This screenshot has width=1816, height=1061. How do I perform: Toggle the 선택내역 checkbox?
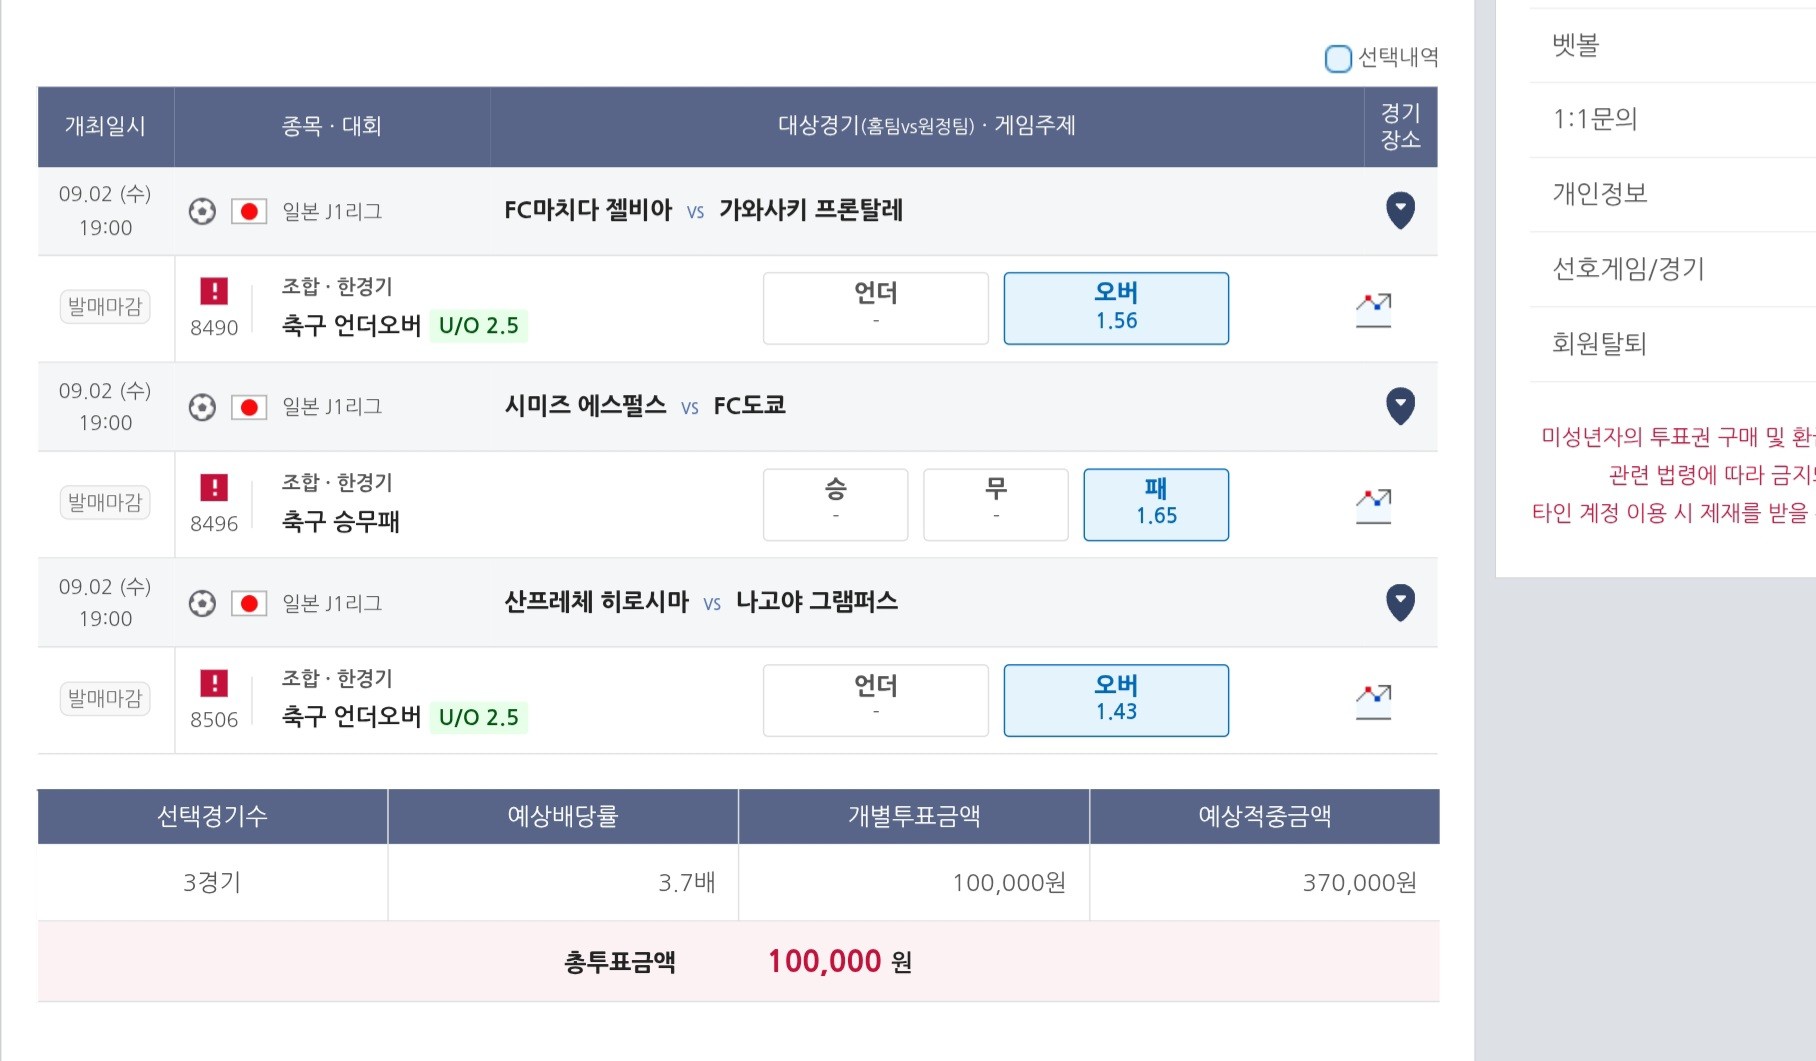coord(1338,59)
